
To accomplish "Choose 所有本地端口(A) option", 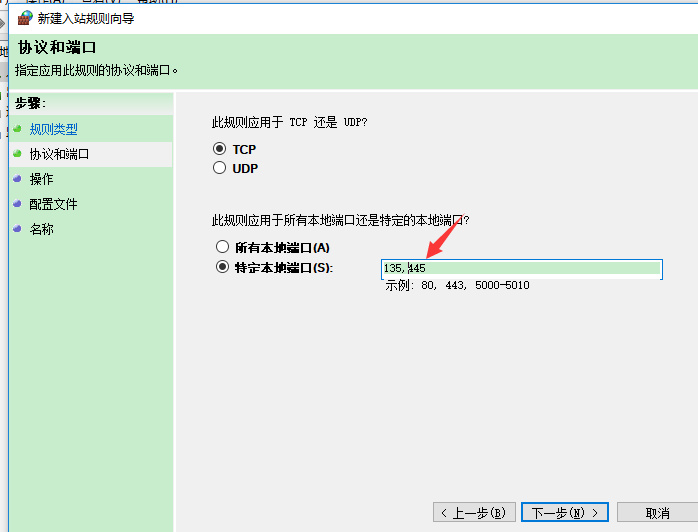I will (x=222, y=247).
